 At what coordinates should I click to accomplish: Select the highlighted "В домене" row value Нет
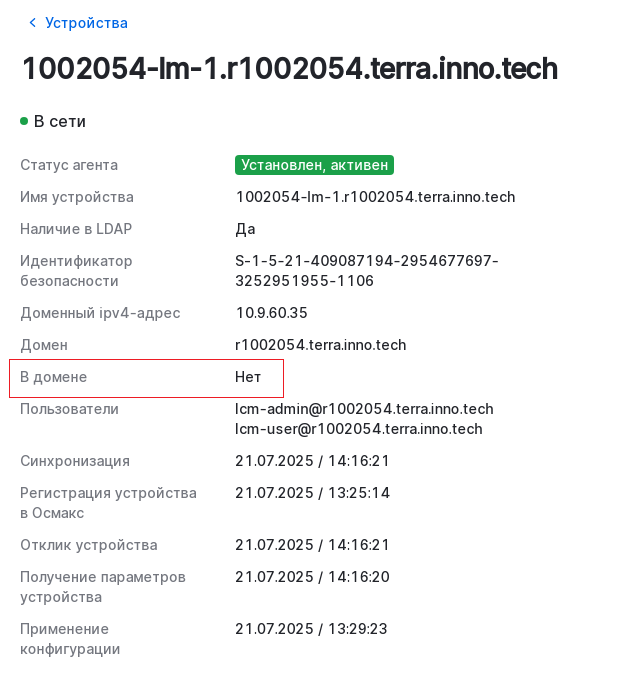(x=248, y=377)
